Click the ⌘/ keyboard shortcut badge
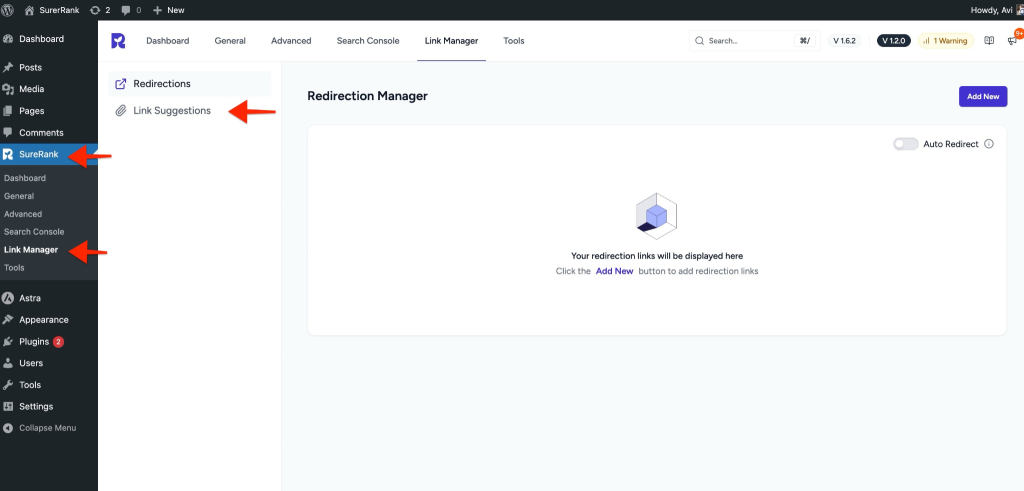Image resolution: width=1024 pixels, height=491 pixels. 804,40
